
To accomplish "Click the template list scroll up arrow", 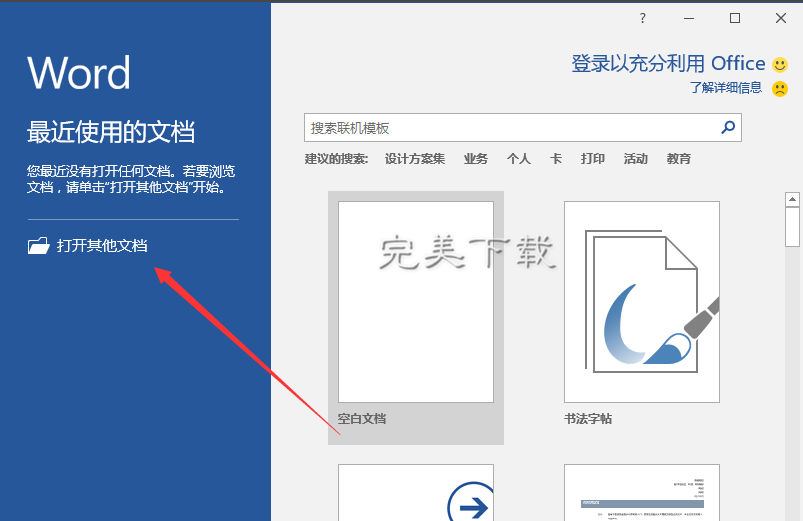I will pyautogui.click(x=792, y=199).
